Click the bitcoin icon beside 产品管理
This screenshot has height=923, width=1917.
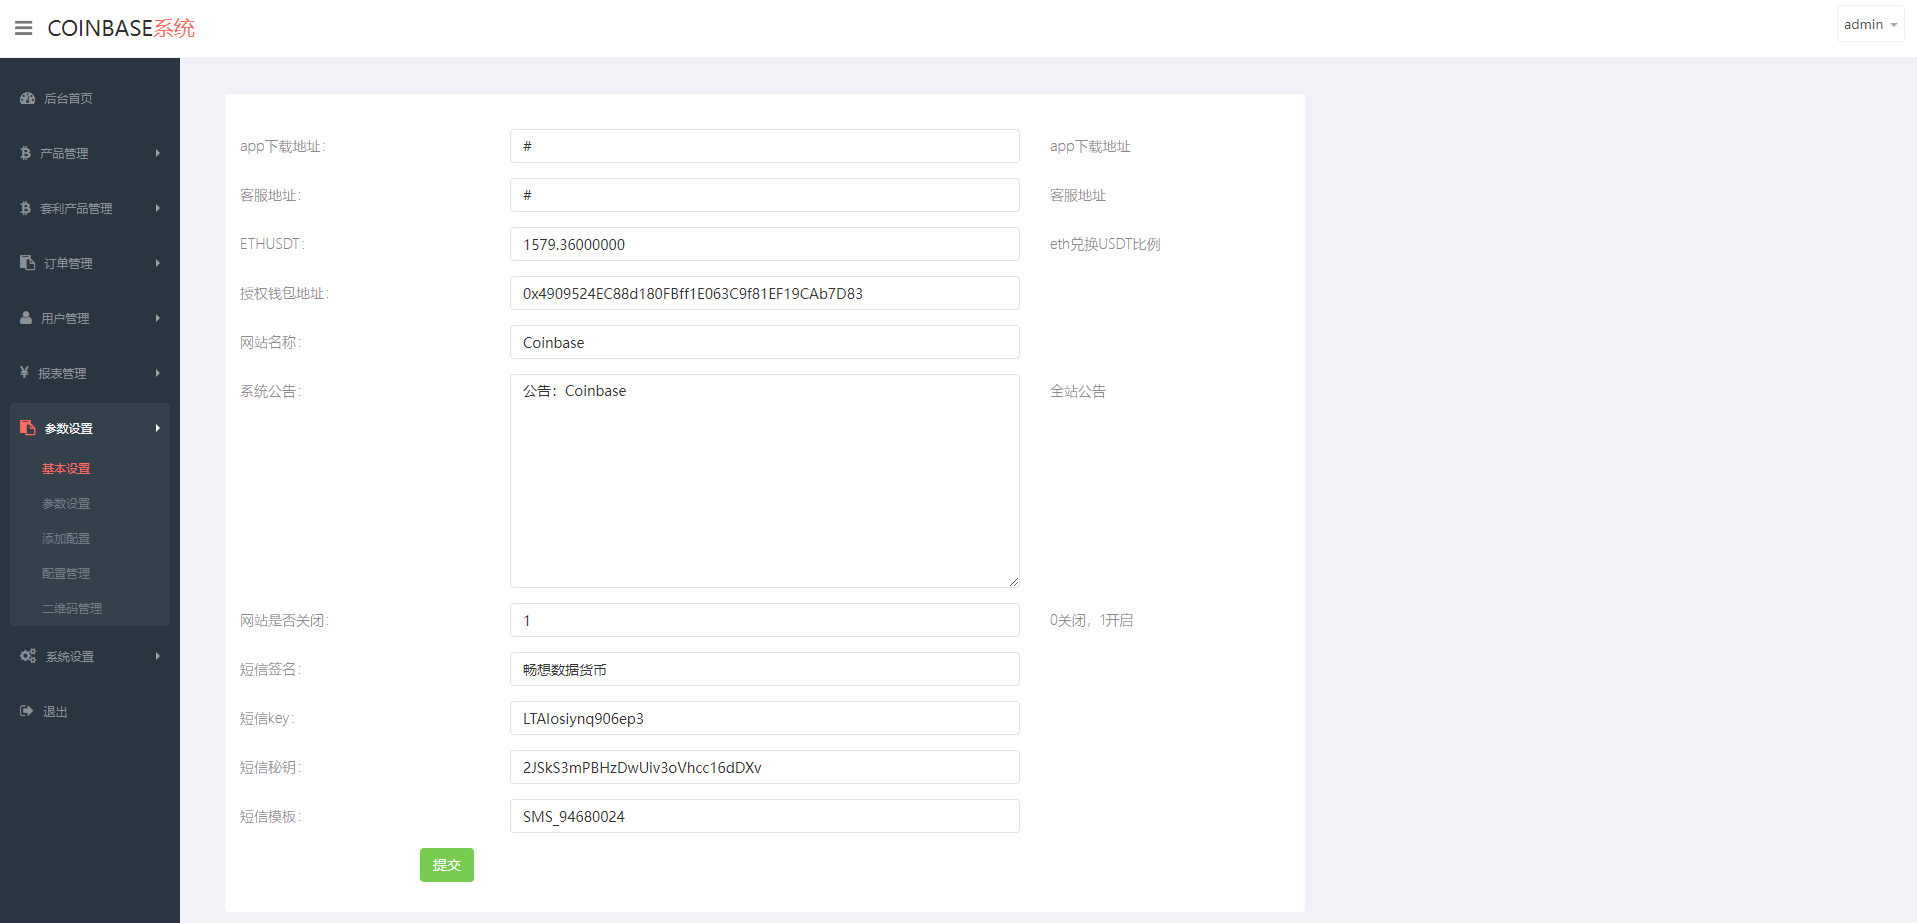click(25, 153)
